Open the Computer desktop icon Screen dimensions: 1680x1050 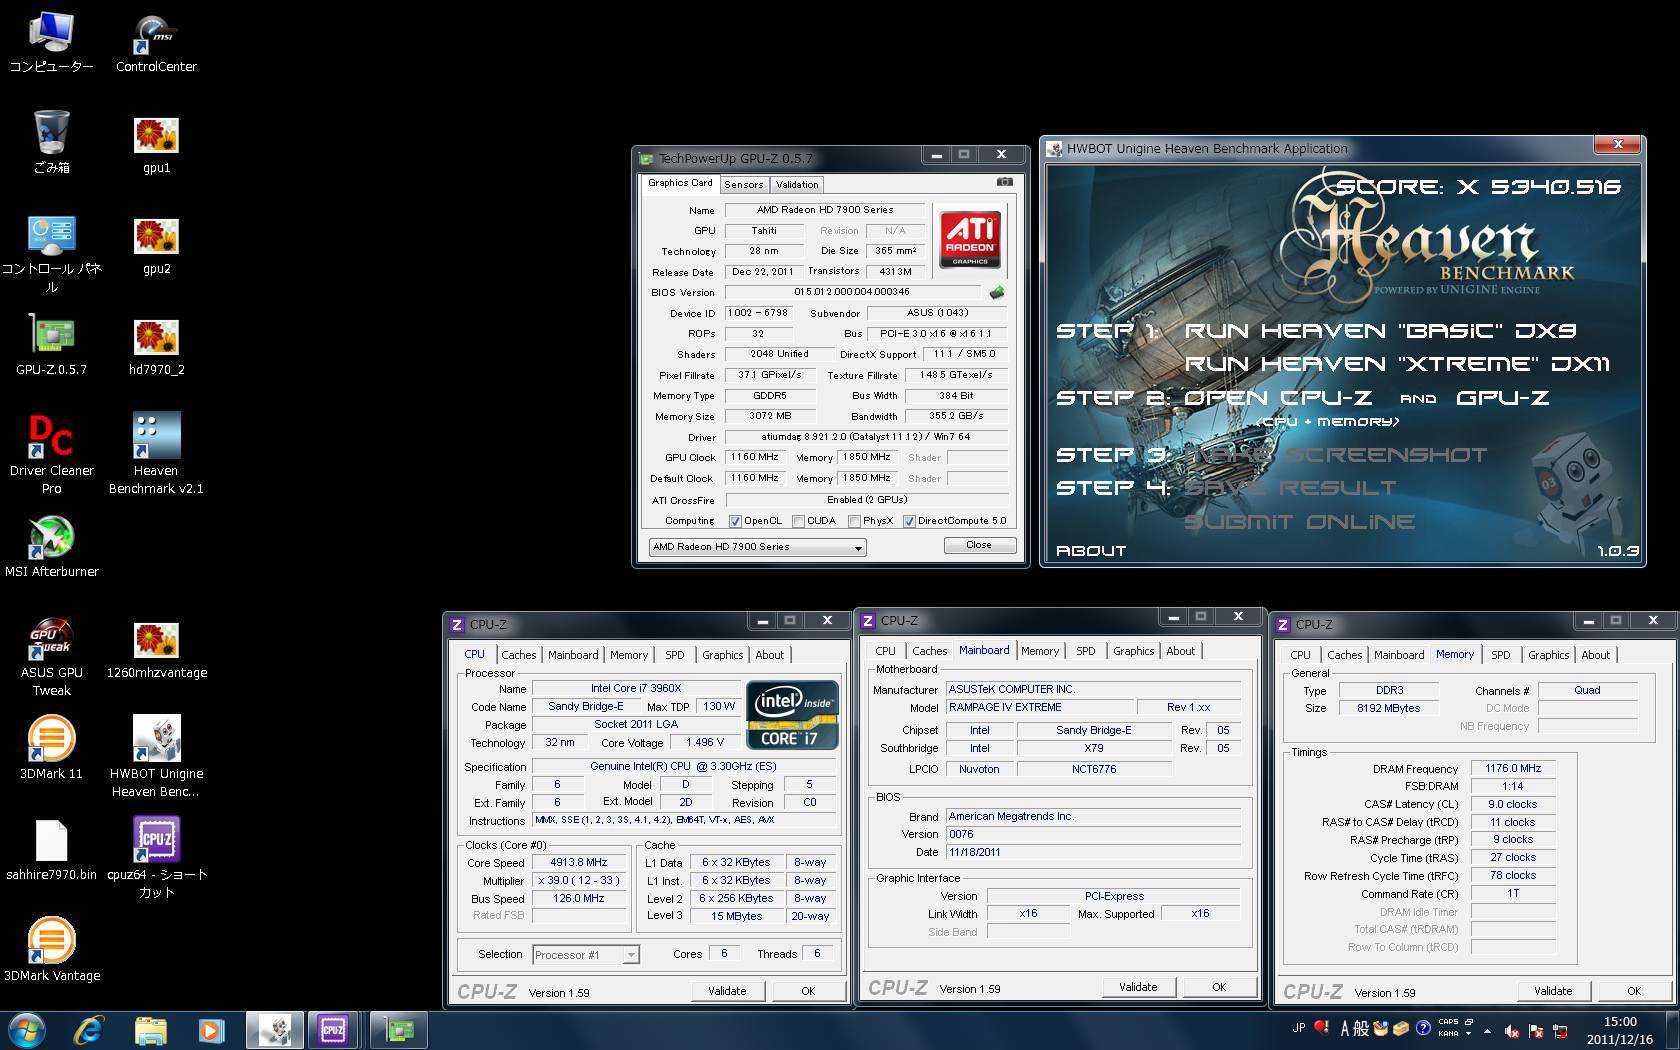[x=52, y=44]
